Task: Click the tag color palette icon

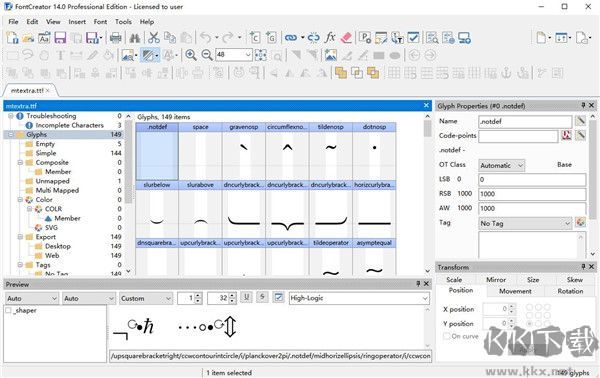Action: (x=580, y=222)
